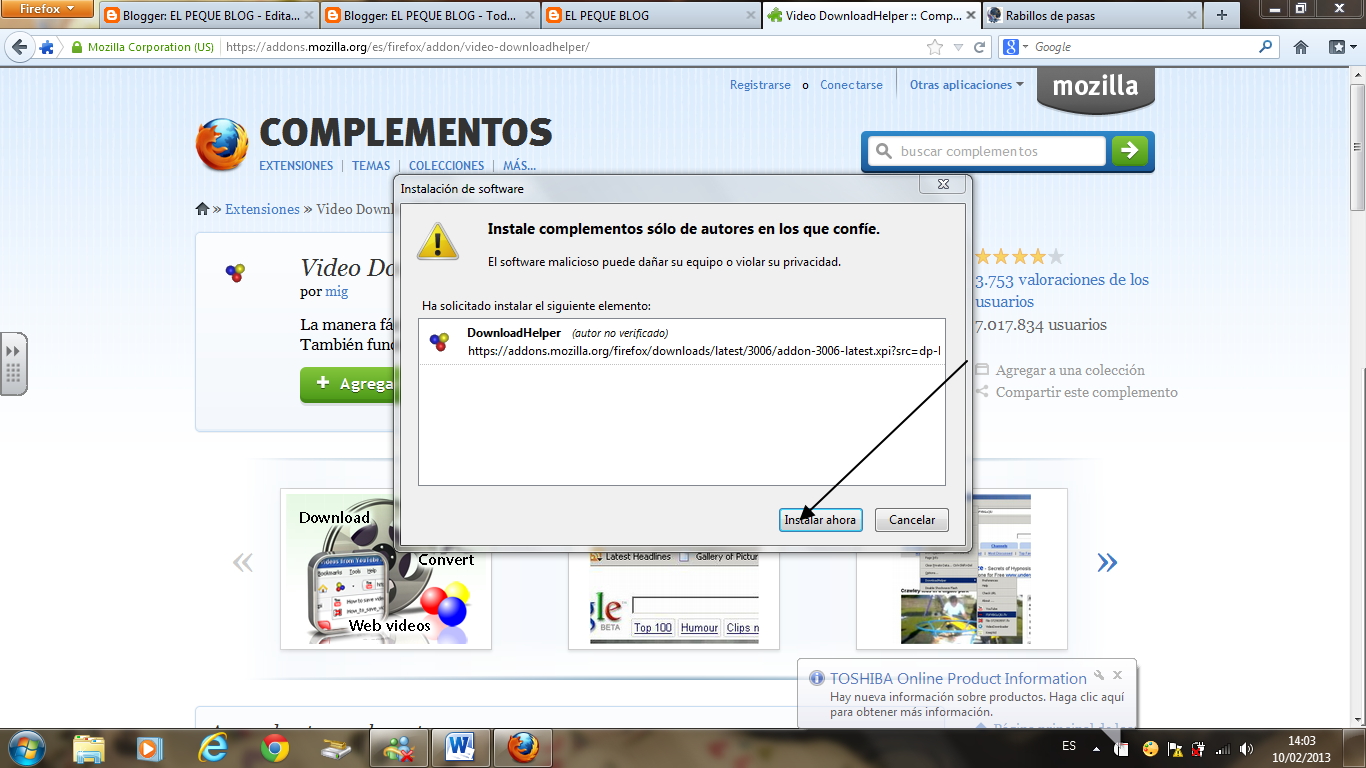Click the volume speaker tray icon
Viewport: 1366px width, 768px height.
[1246, 748]
